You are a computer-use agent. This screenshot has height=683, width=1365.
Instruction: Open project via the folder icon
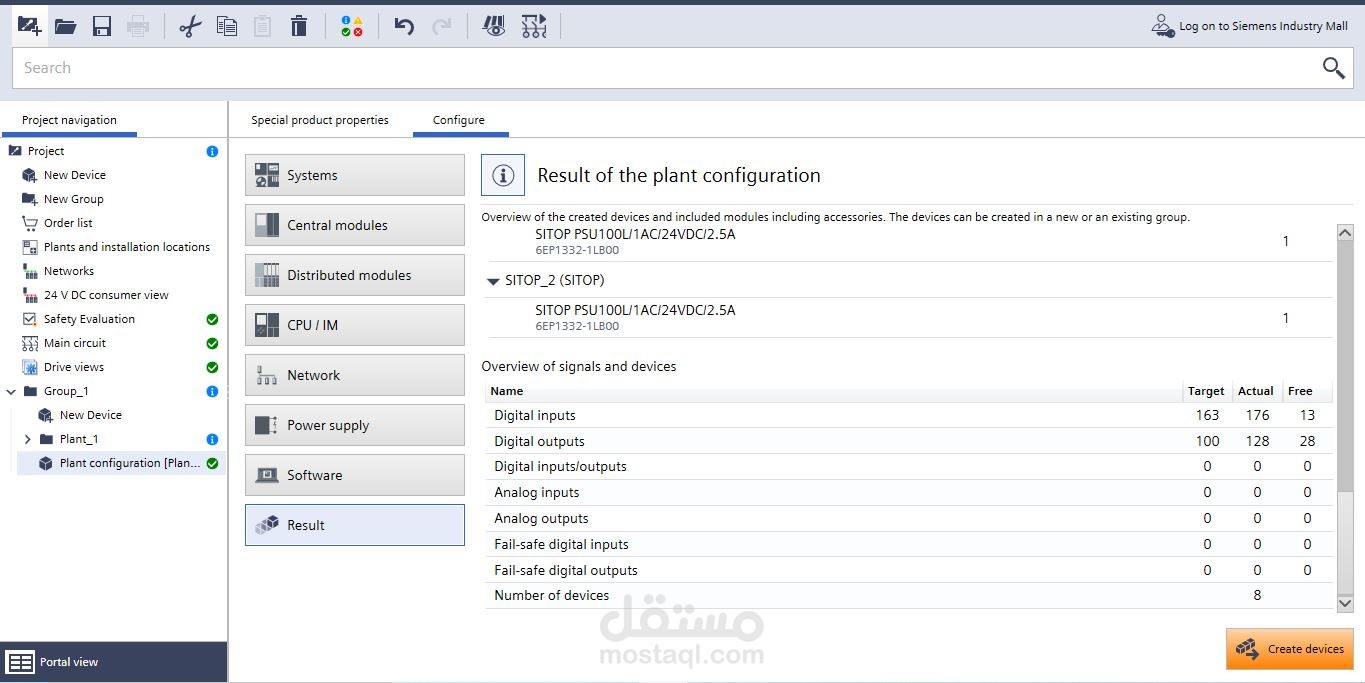[66, 27]
